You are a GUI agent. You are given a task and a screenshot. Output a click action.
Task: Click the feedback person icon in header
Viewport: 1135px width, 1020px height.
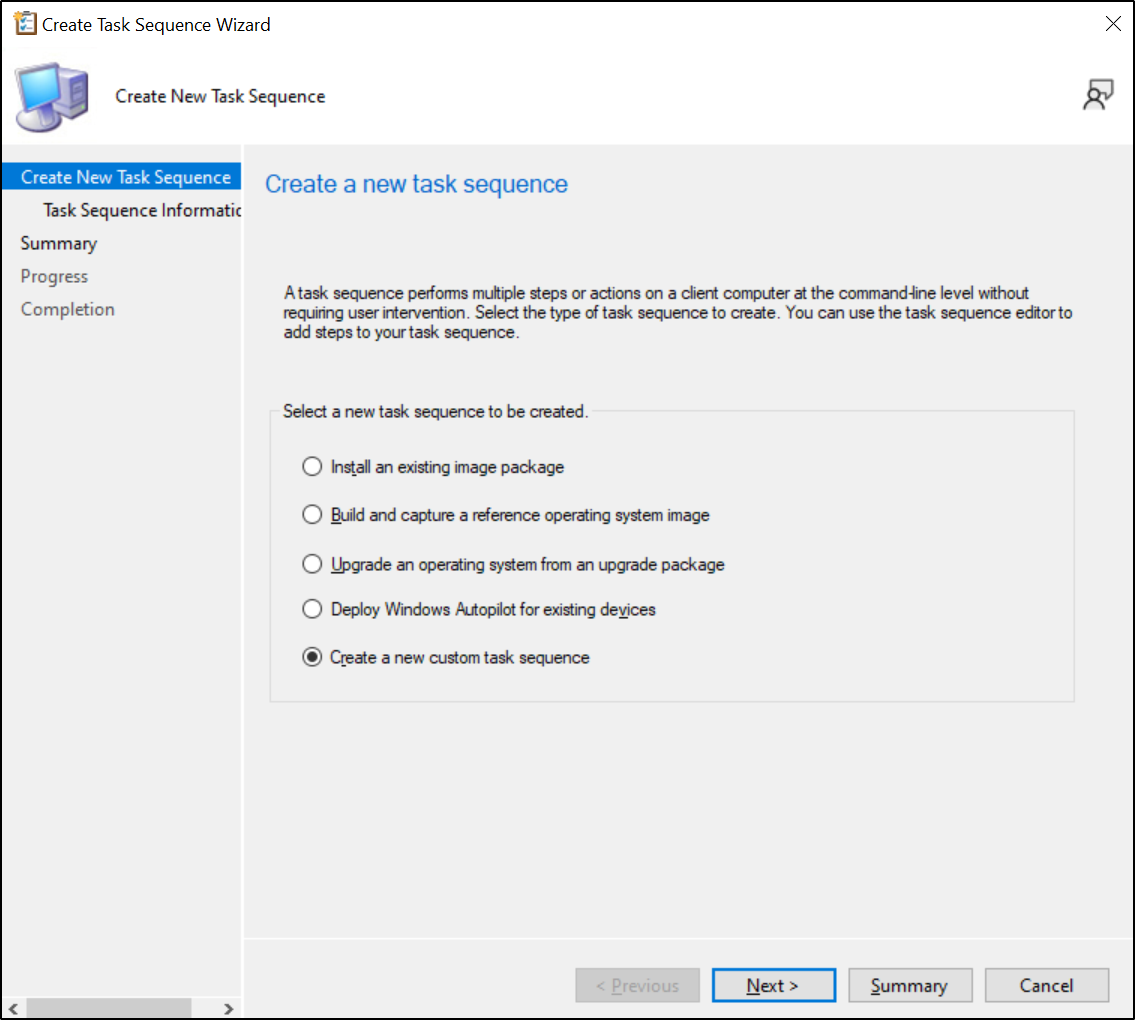pos(1097,95)
